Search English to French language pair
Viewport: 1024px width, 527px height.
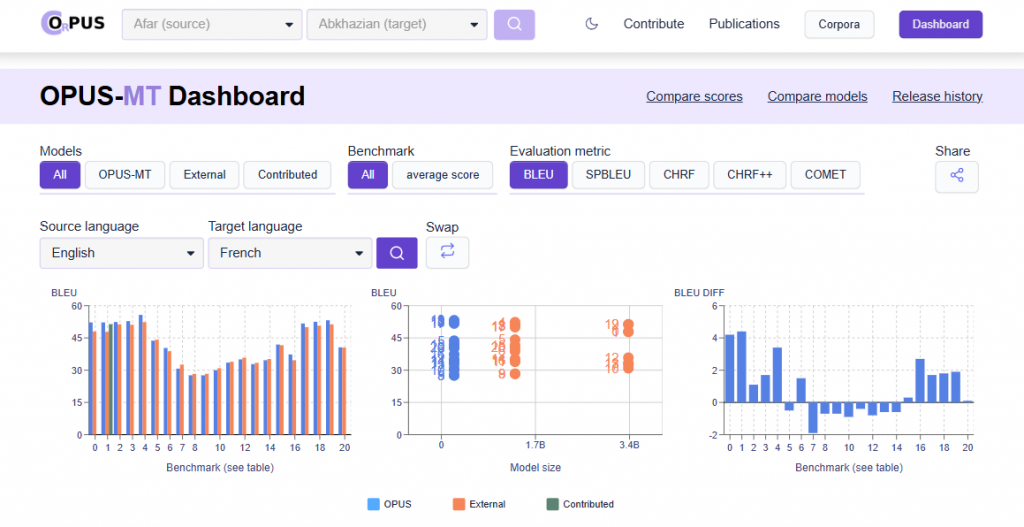click(396, 253)
